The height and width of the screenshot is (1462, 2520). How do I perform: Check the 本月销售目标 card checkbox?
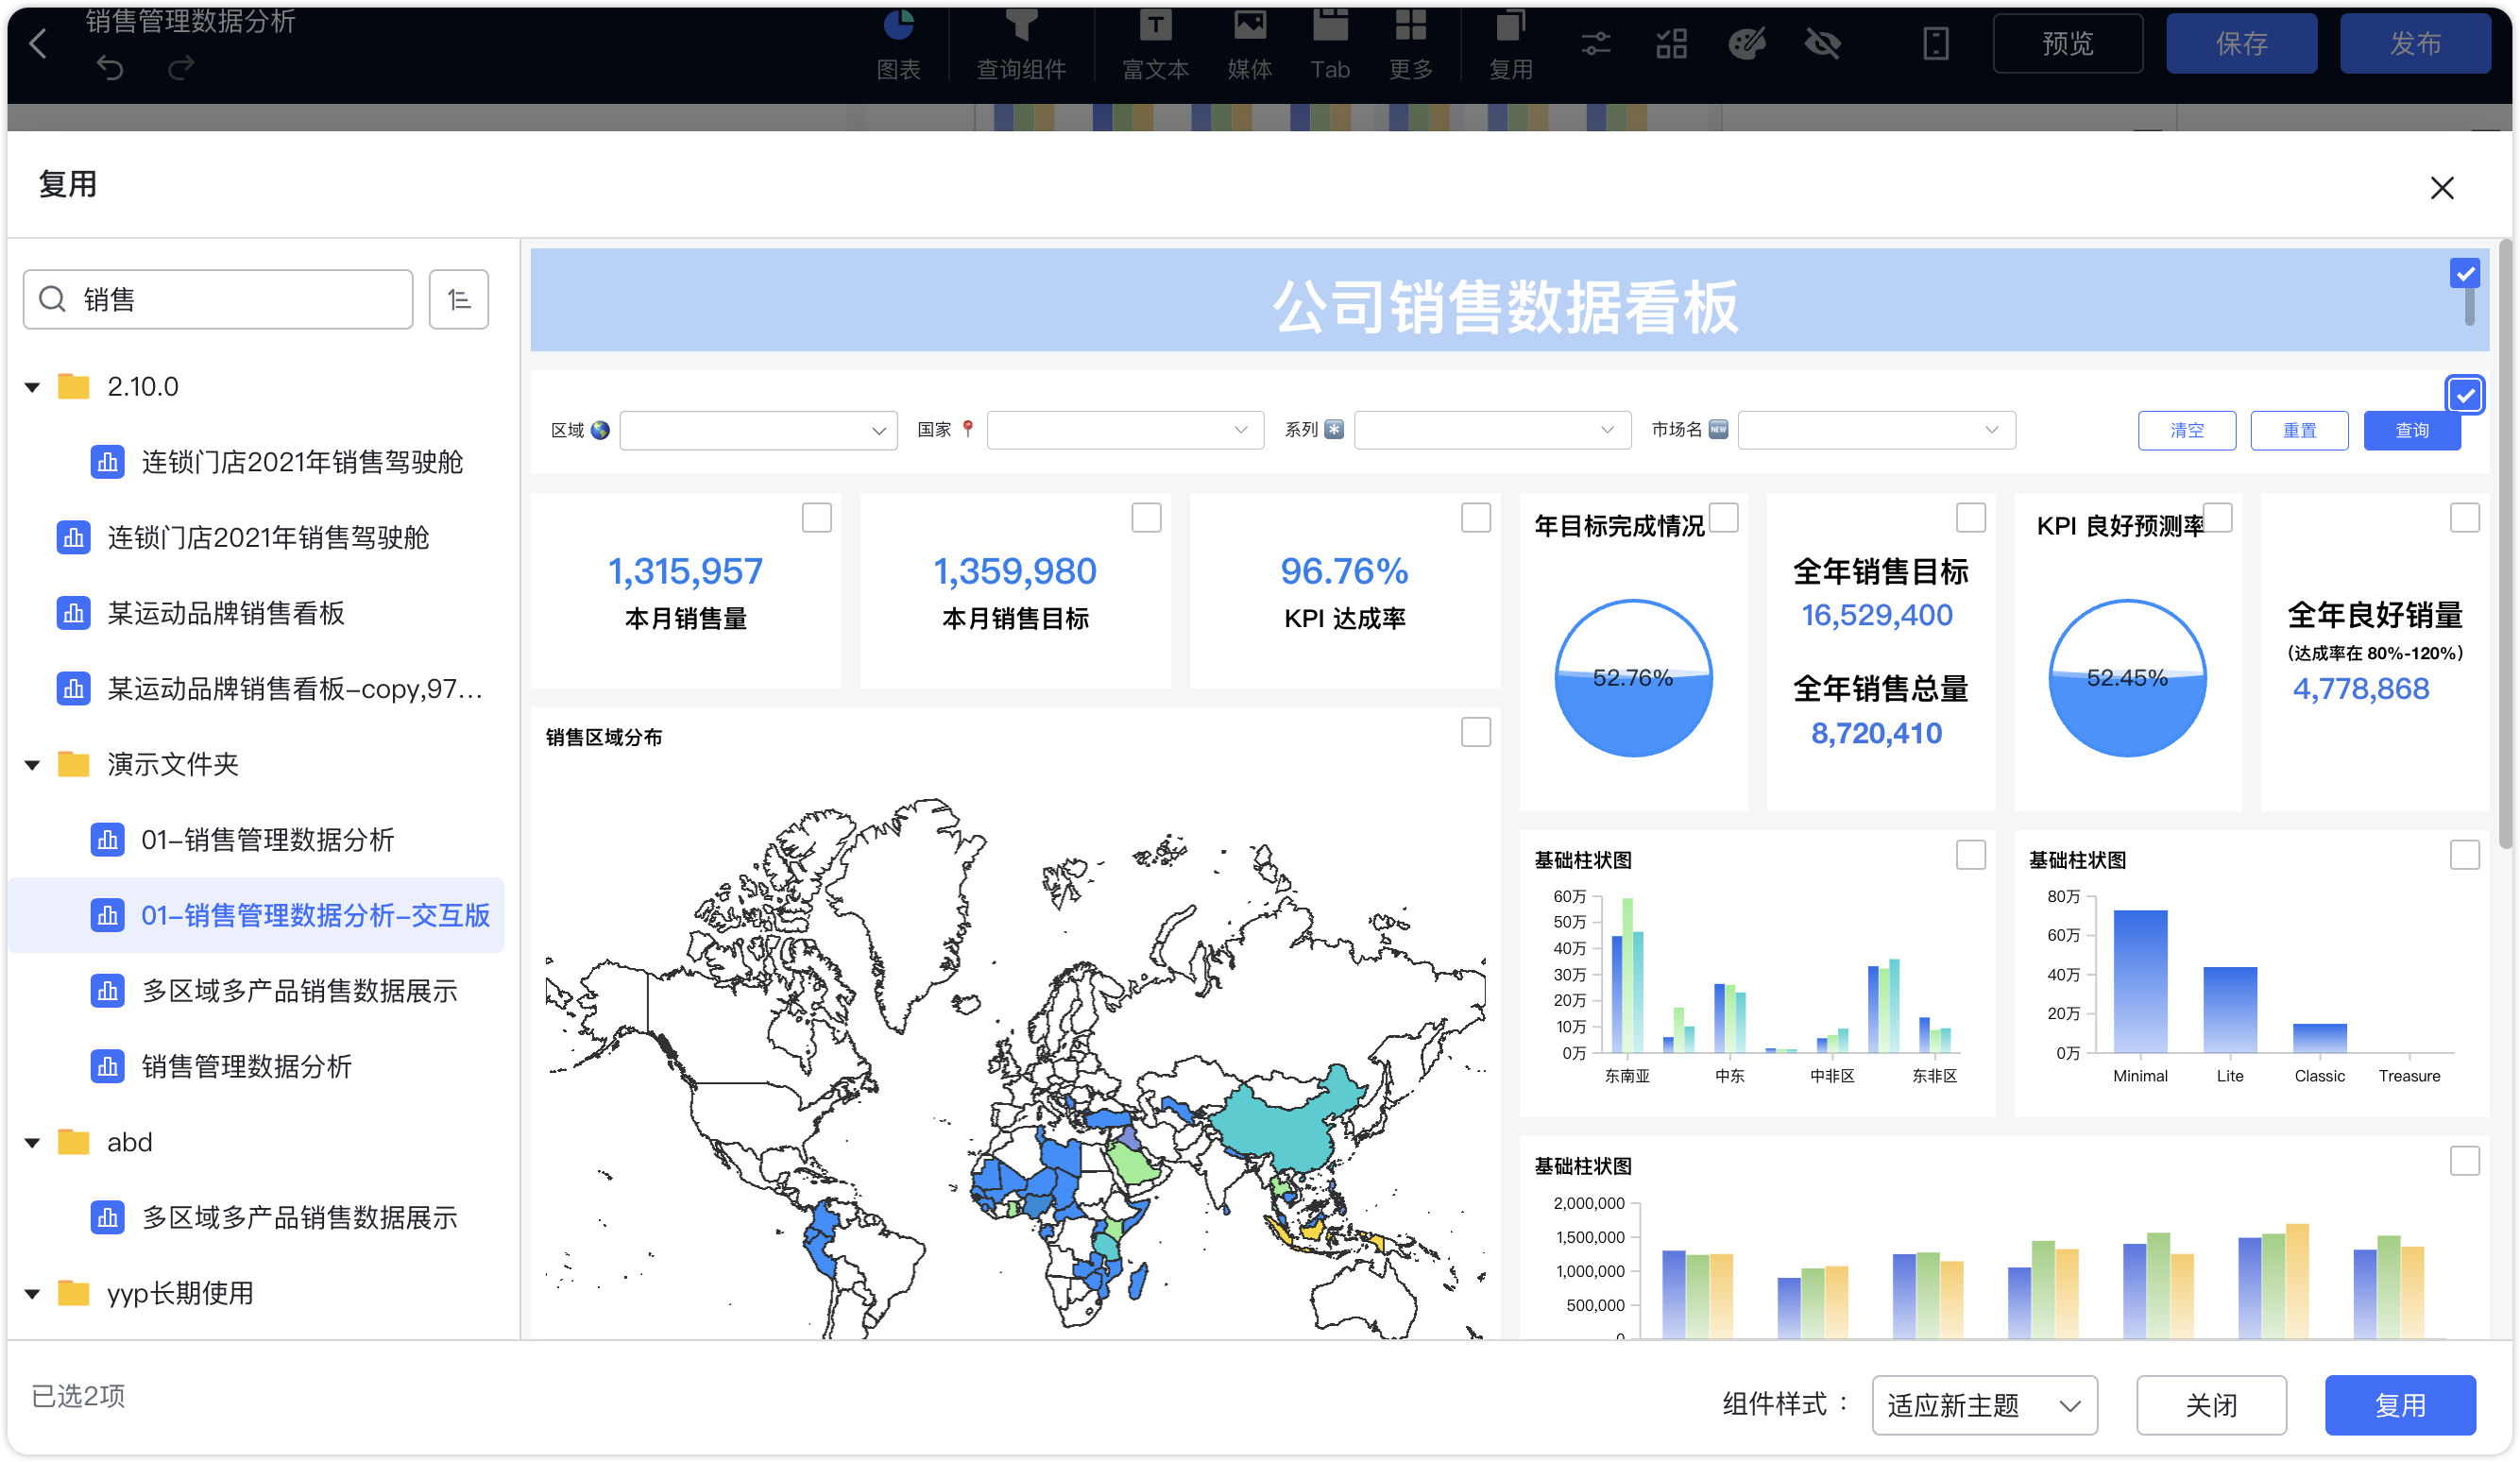pos(1146,518)
